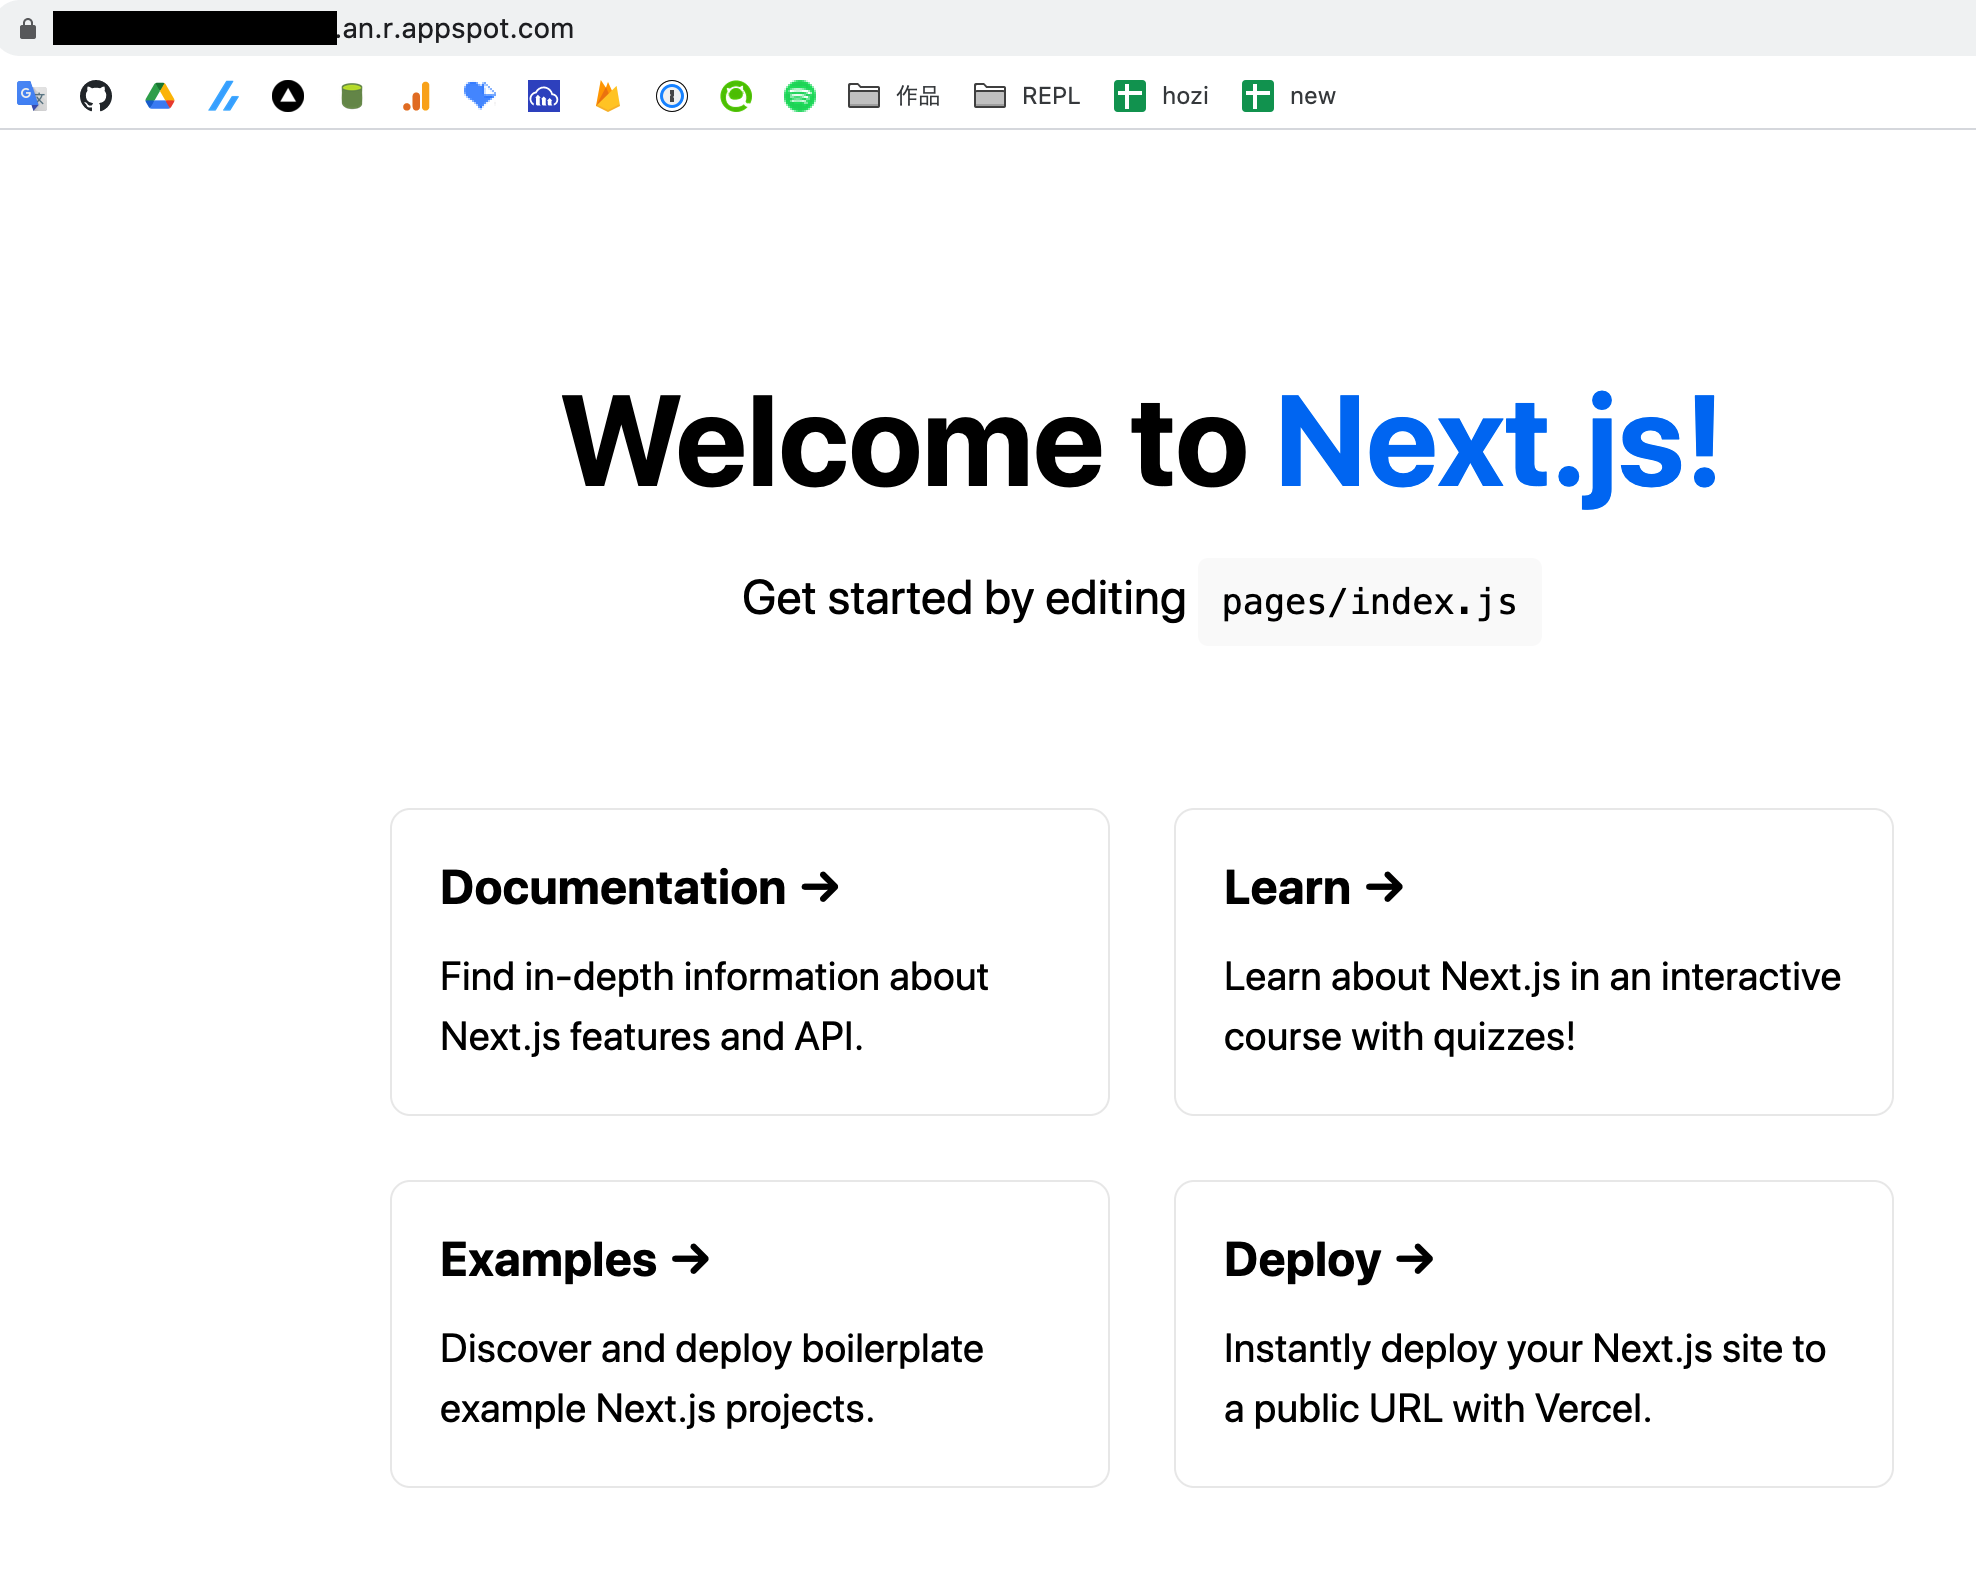Click the green cylinder database bookmark
The height and width of the screenshot is (1570, 1976).
click(x=352, y=96)
